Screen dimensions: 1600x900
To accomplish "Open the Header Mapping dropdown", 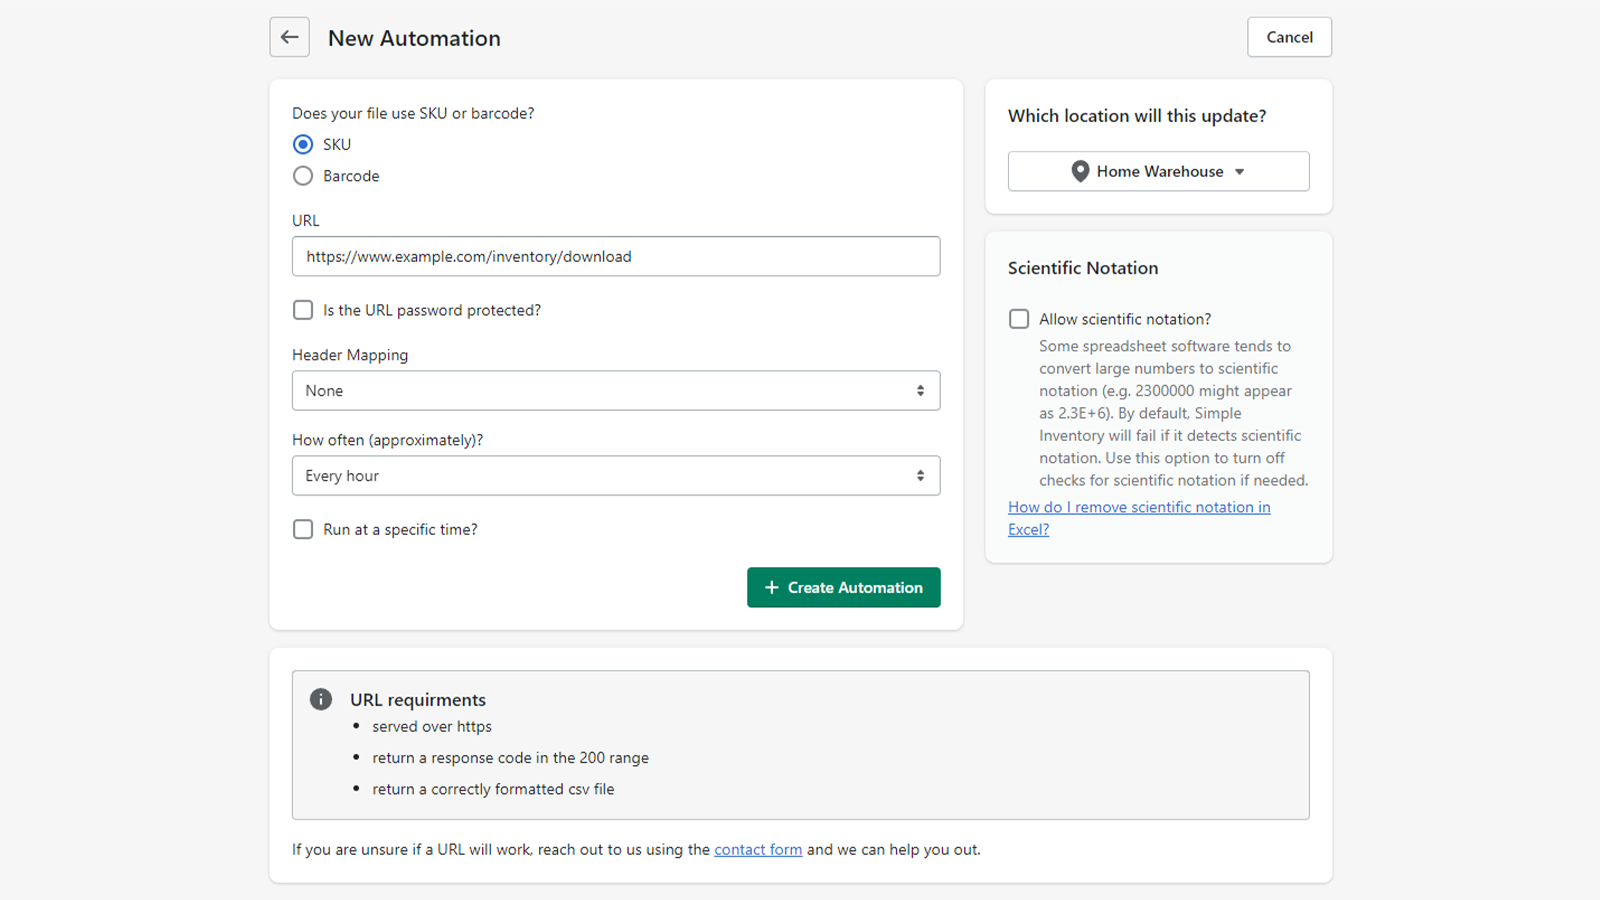I will click(x=615, y=390).
